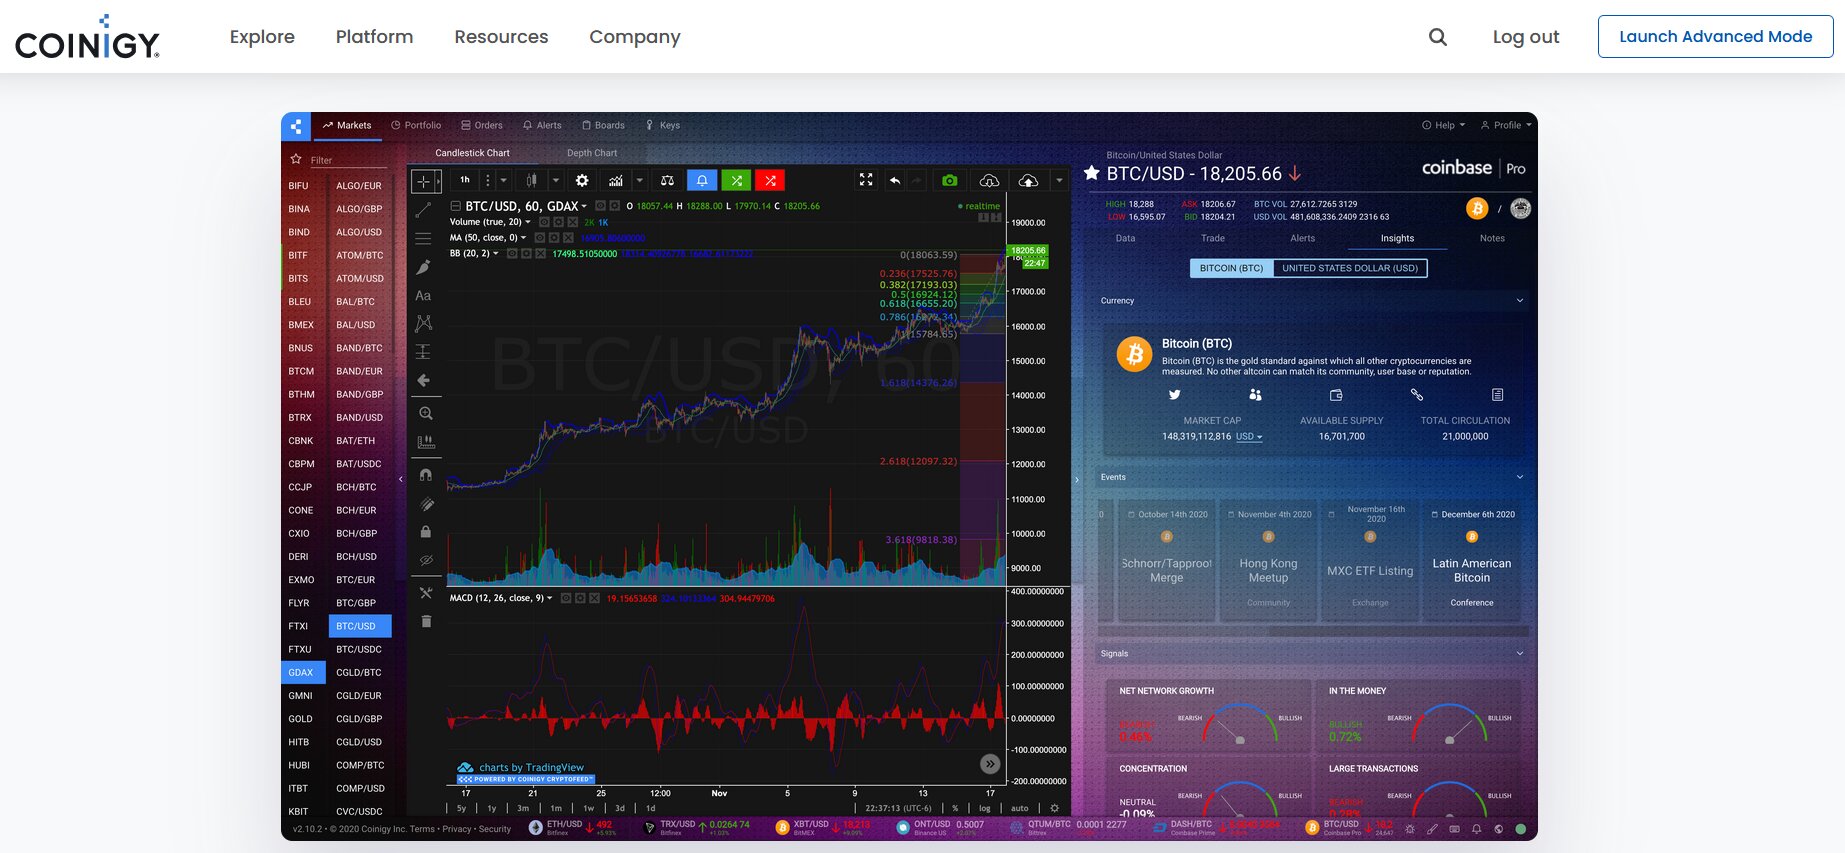Open market cap USD currency dropdown
The height and width of the screenshot is (853, 1845).
(x=1249, y=437)
